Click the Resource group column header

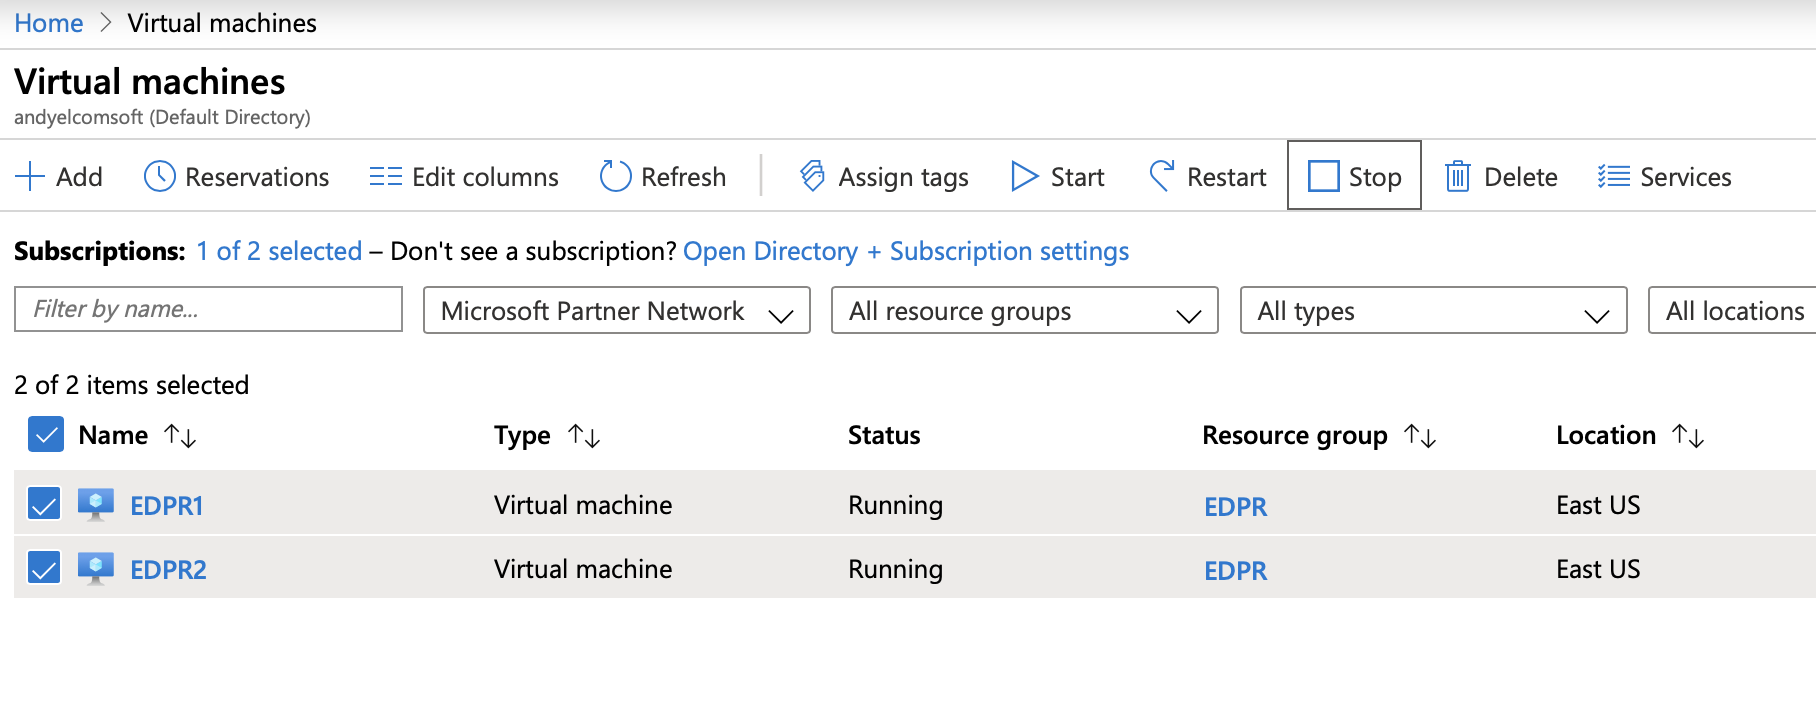pos(1294,436)
